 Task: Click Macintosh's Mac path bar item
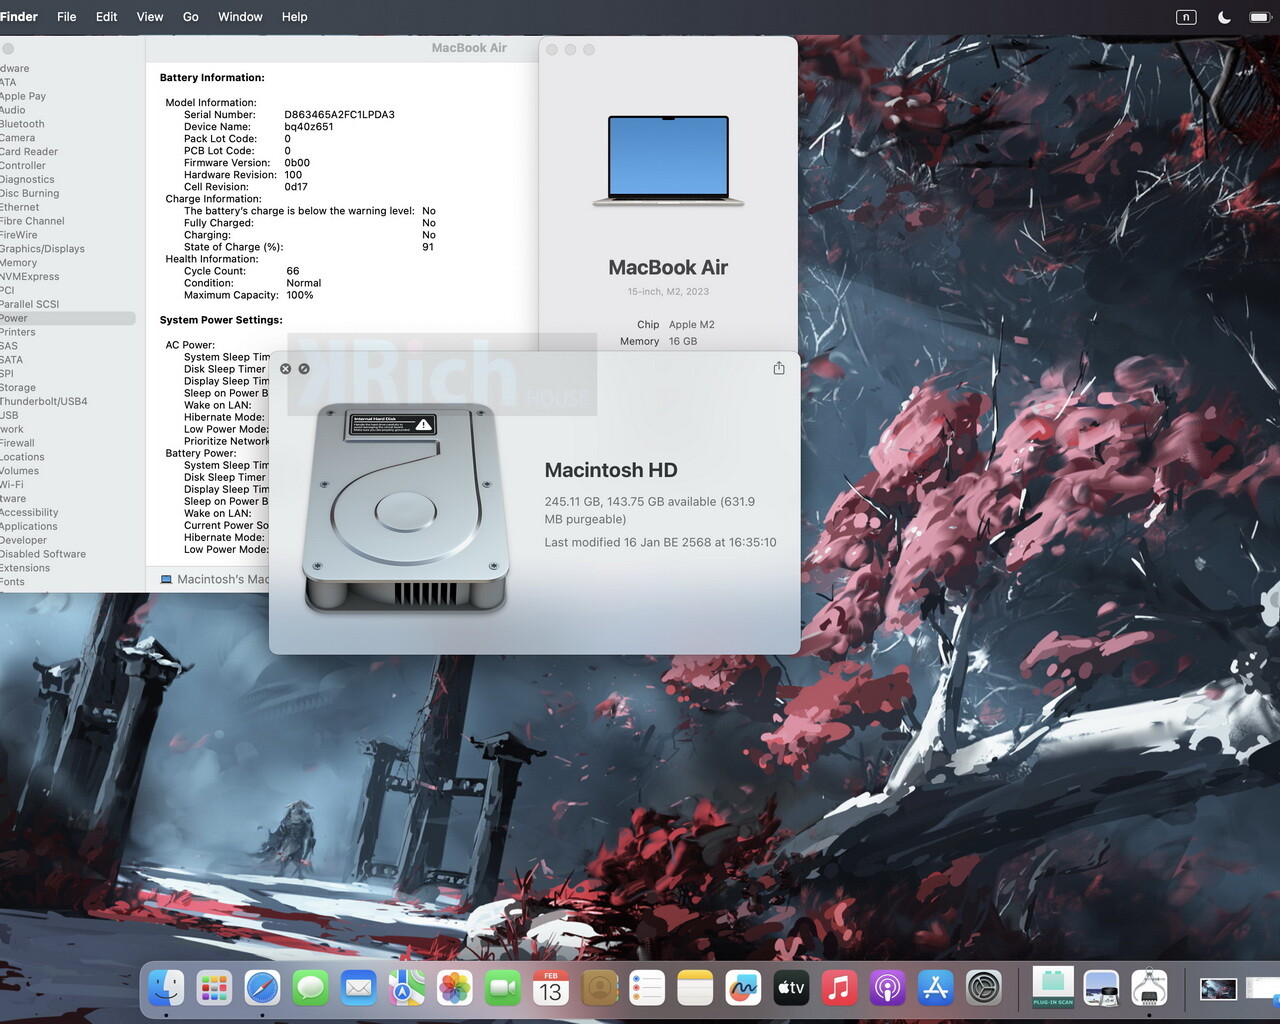coord(214,579)
